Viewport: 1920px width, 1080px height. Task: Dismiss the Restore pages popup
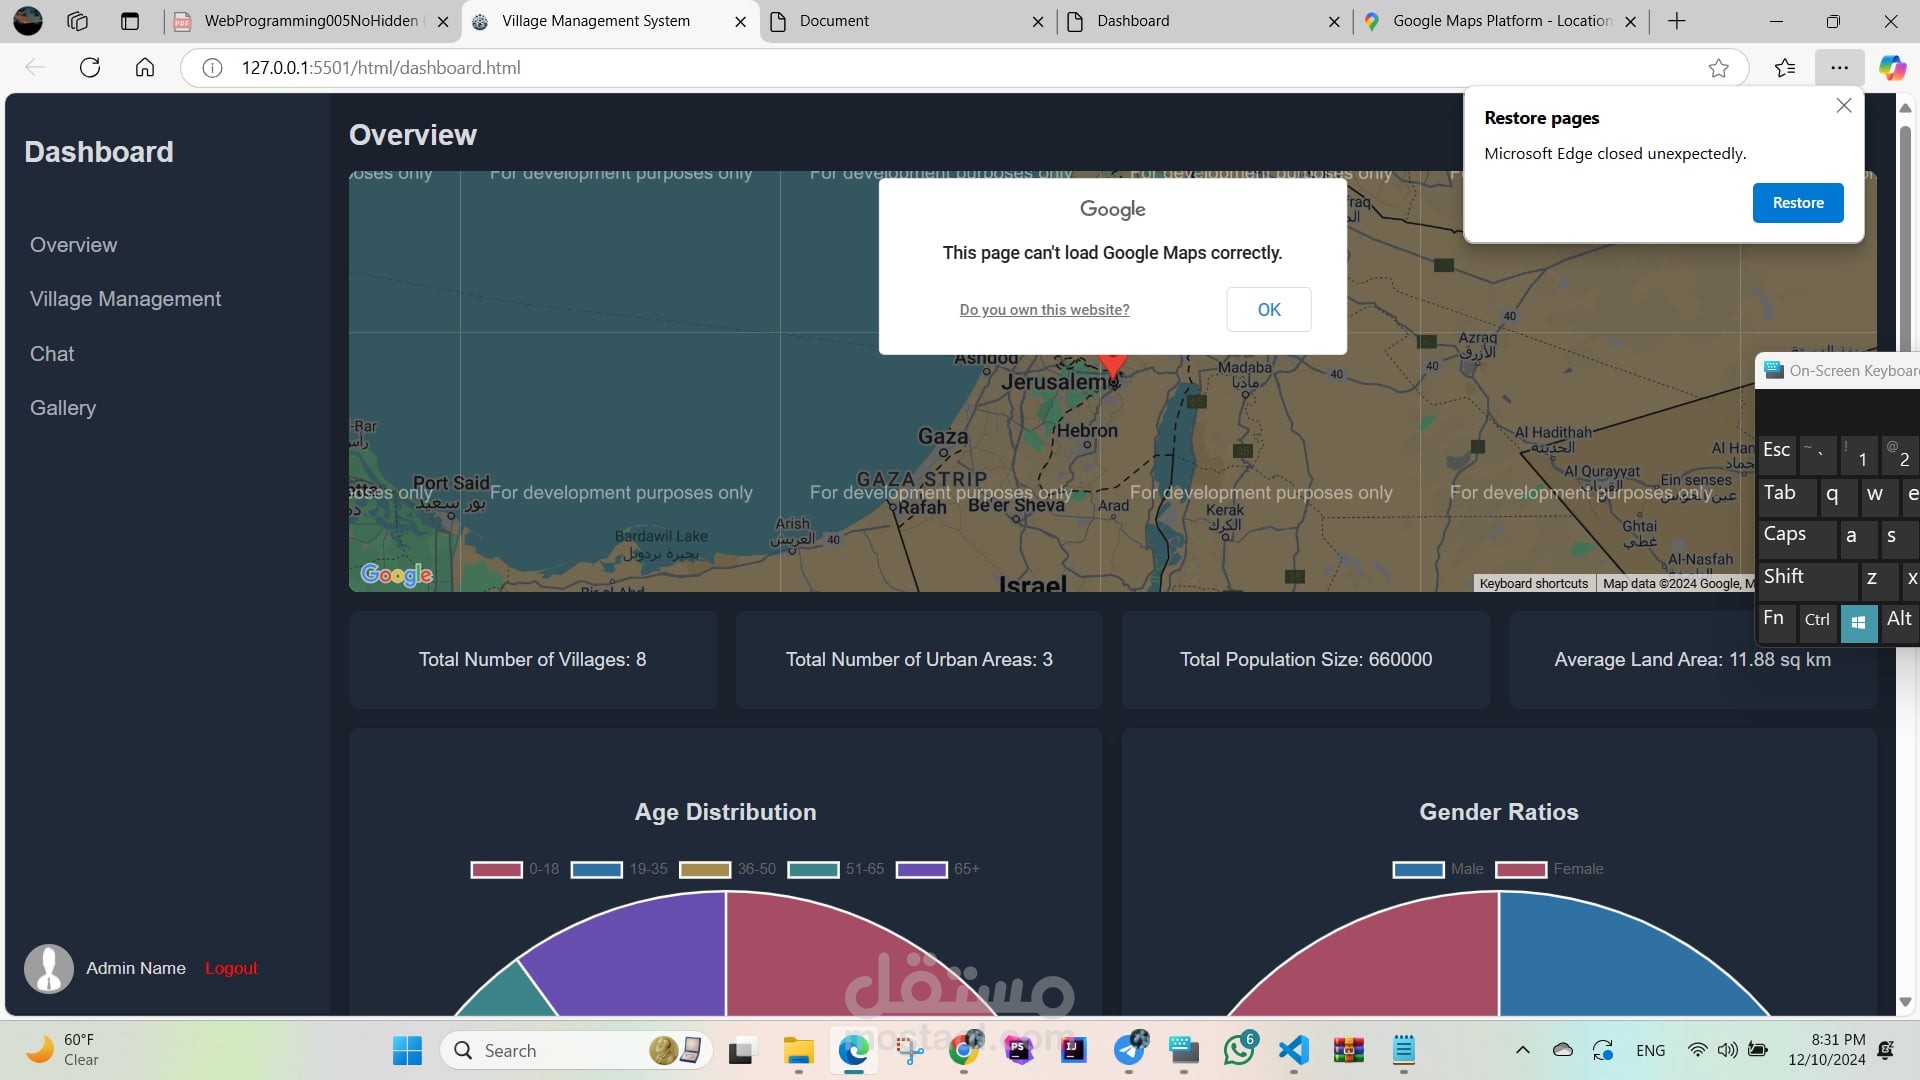coord(1844,105)
